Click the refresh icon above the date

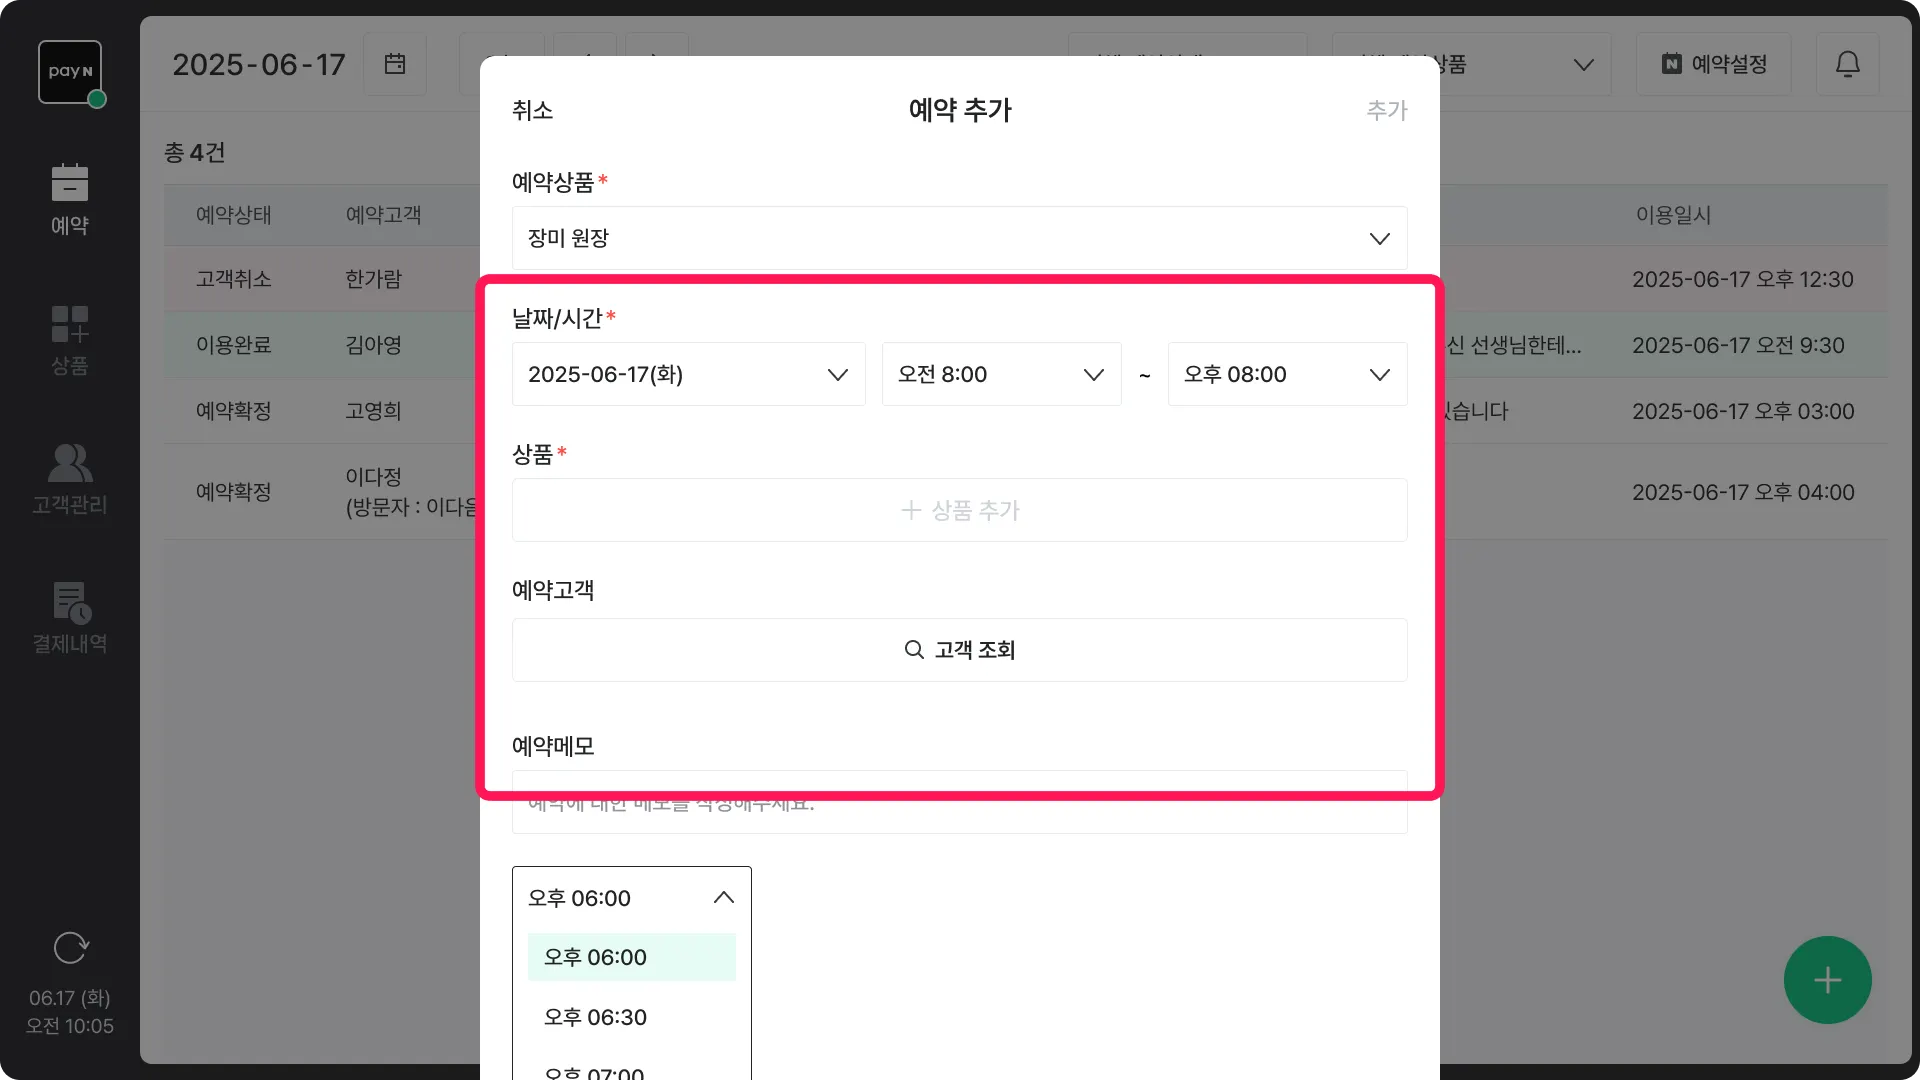pyautogui.click(x=70, y=947)
